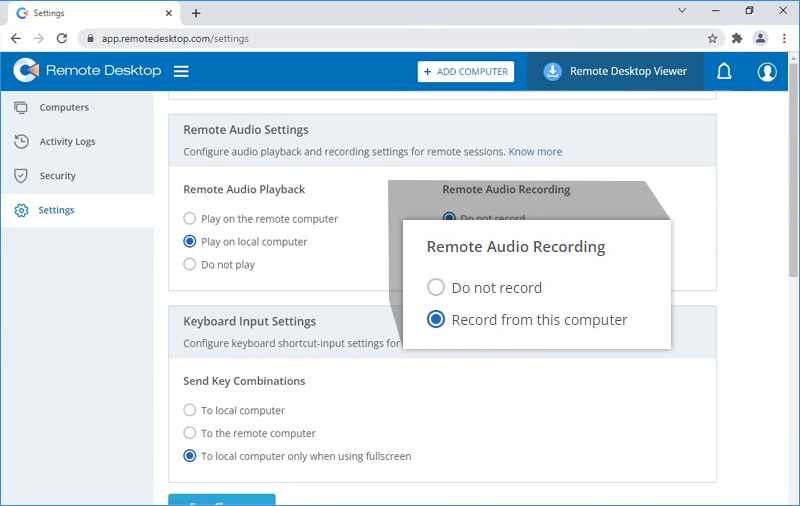This screenshot has height=506, width=800.
Task: Open the notifications bell icon
Action: [724, 71]
